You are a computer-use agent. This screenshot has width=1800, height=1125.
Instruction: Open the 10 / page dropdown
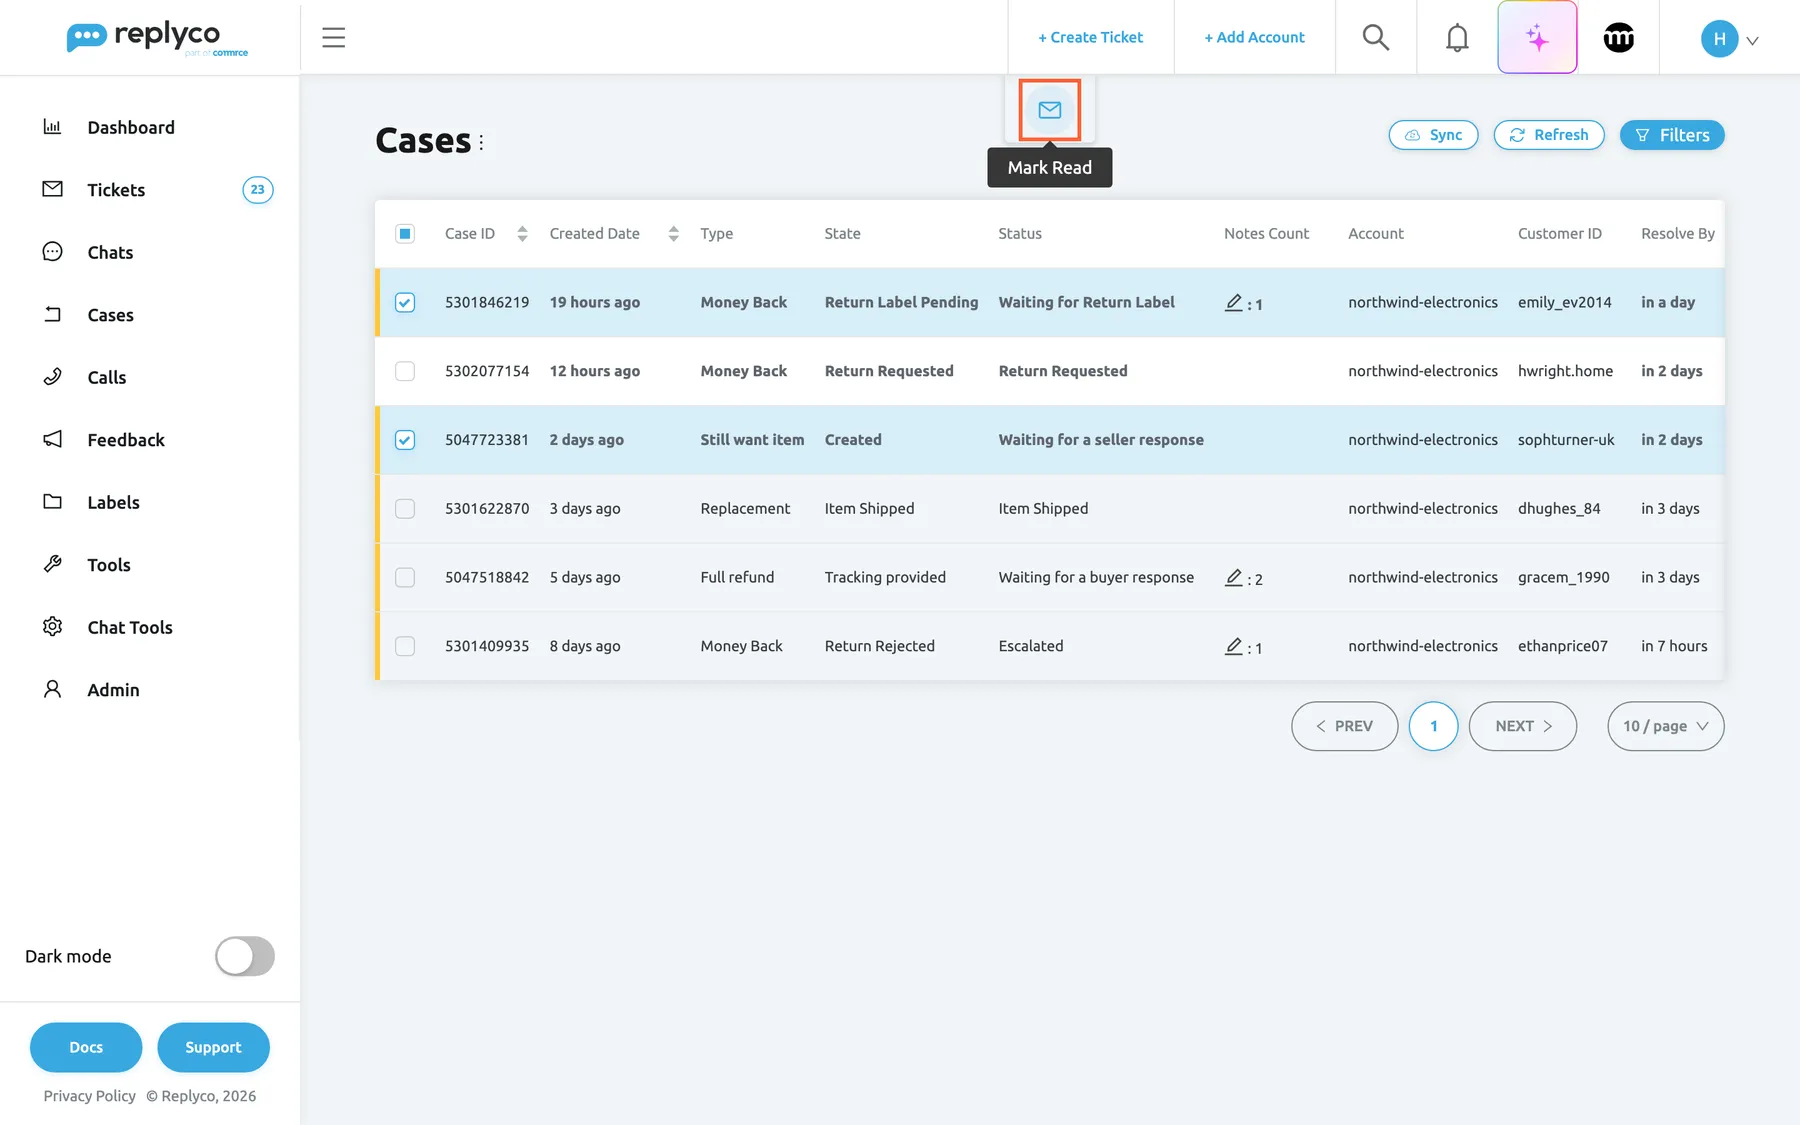pyautogui.click(x=1665, y=726)
